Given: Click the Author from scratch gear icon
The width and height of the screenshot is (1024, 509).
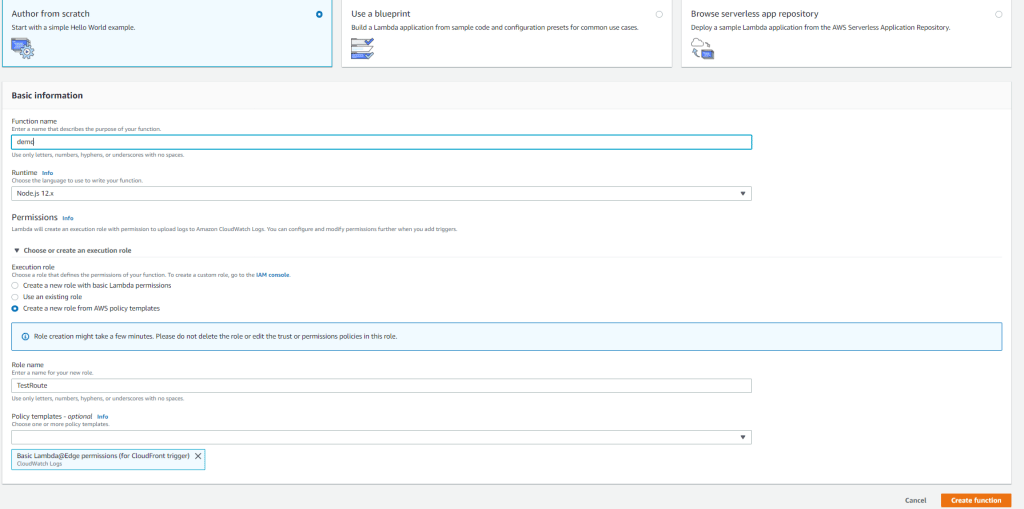Looking at the screenshot, I should click(x=22, y=47).
